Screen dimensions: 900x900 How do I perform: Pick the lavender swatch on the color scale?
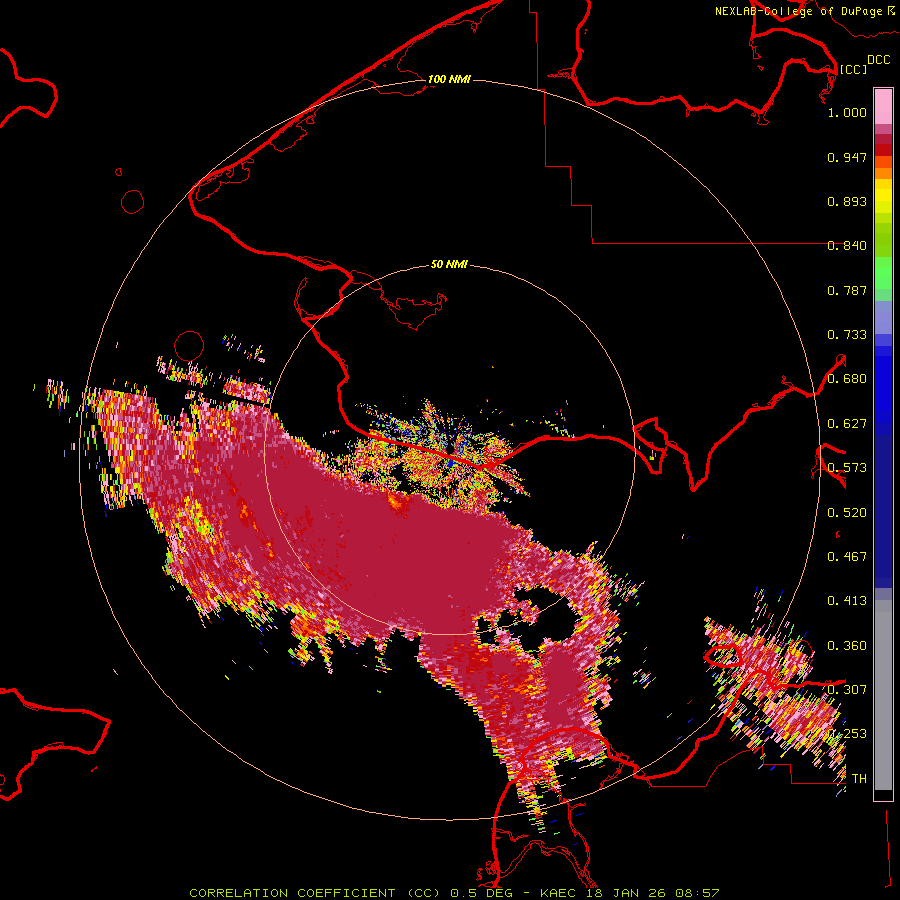point(883,318)
